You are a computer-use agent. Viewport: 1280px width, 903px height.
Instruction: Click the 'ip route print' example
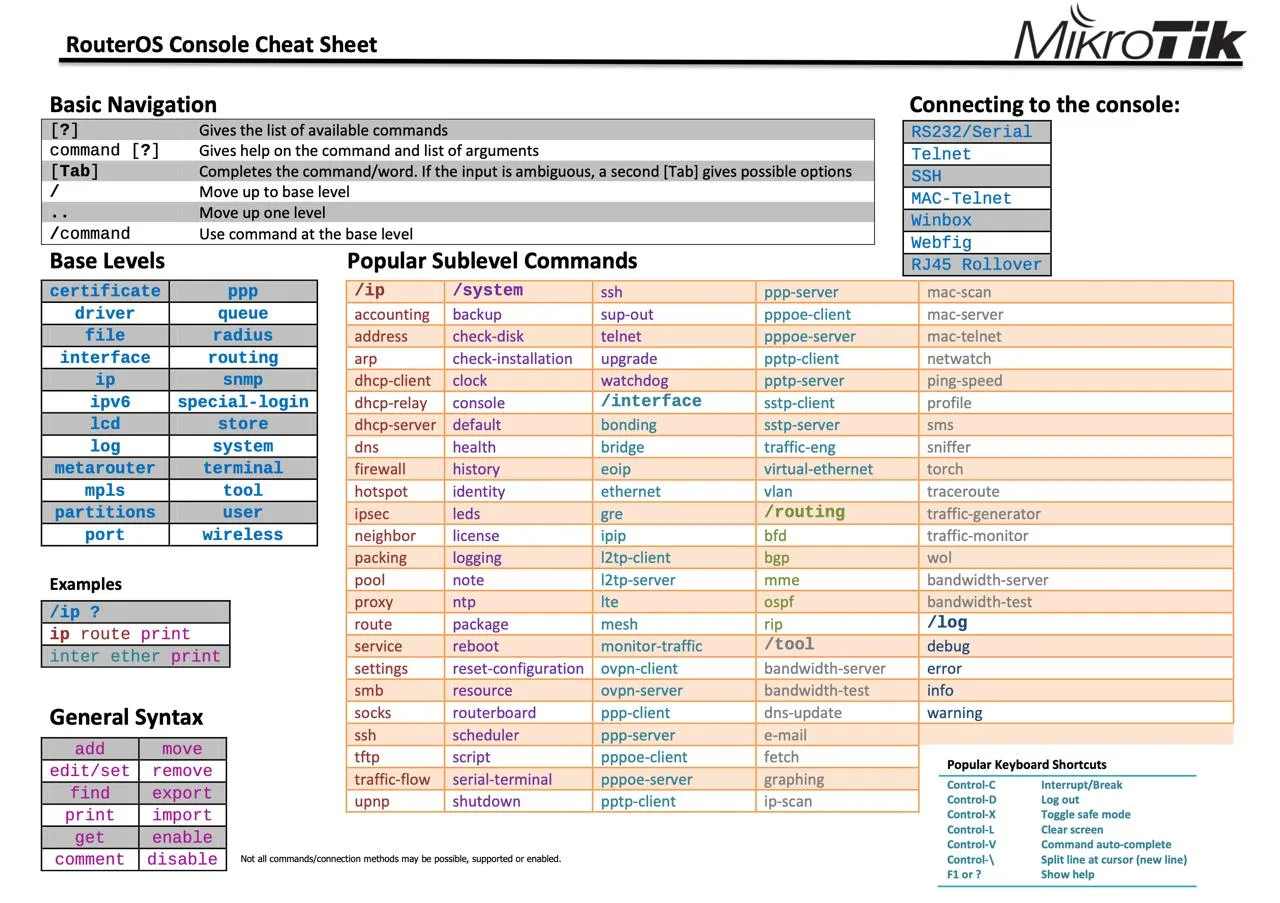coord(120,634)
